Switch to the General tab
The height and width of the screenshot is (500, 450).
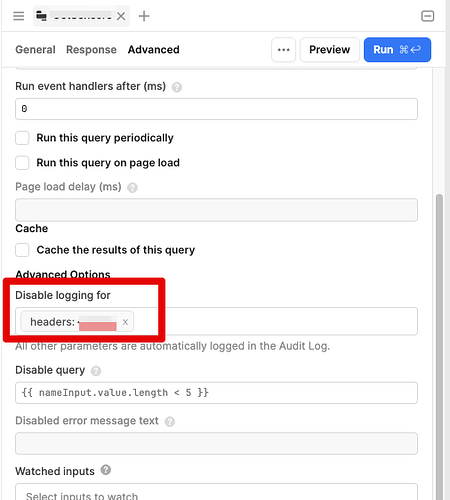[35, 50]
